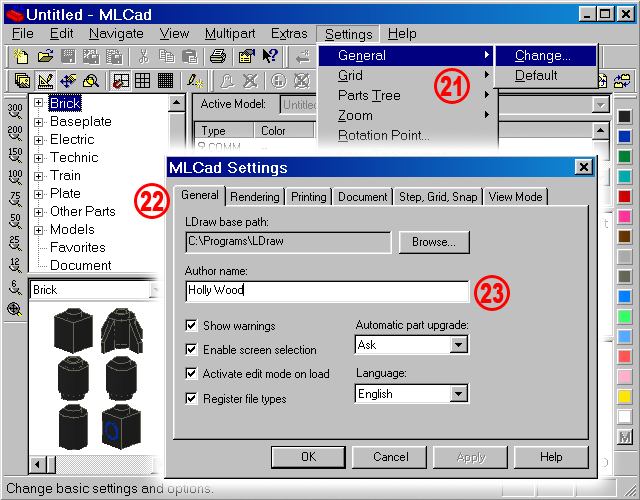Image resolution: width=640 pixels, height=500 pixels.
Task: Toggle Register file types checkbox
Action: pos(191,398)
